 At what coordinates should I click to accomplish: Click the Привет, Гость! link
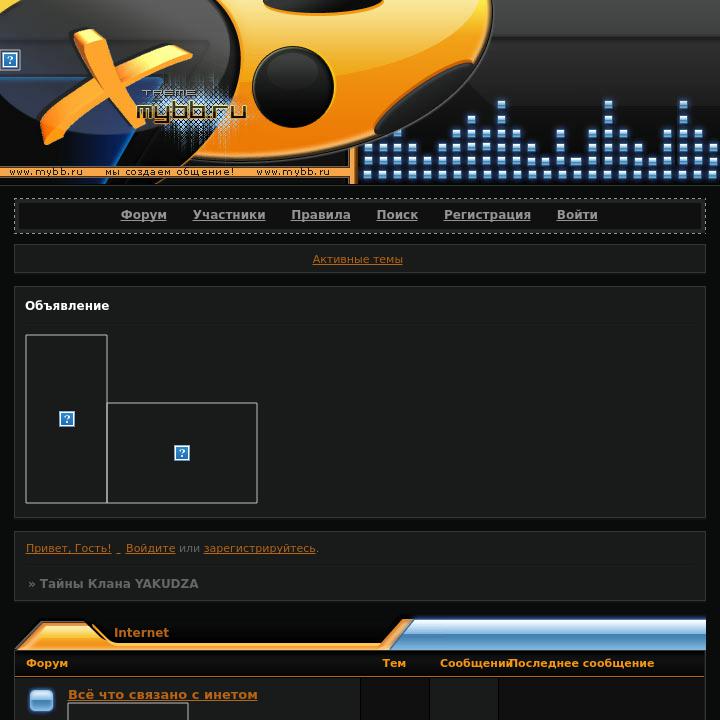(68, 548)
